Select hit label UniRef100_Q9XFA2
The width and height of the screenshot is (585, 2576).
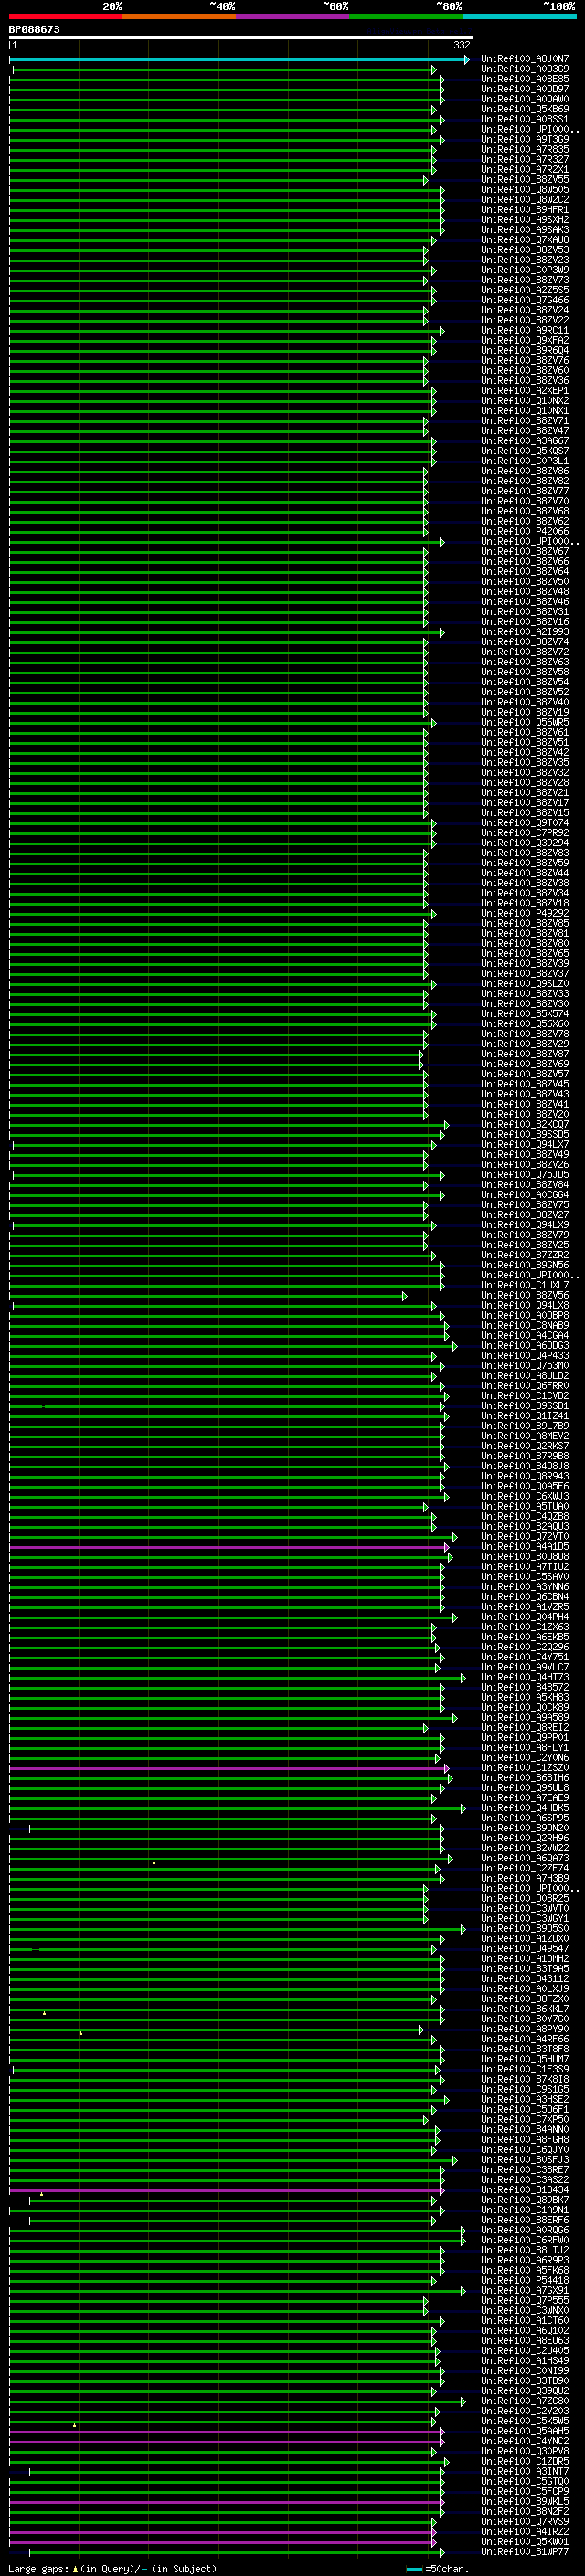pos(525,340)
